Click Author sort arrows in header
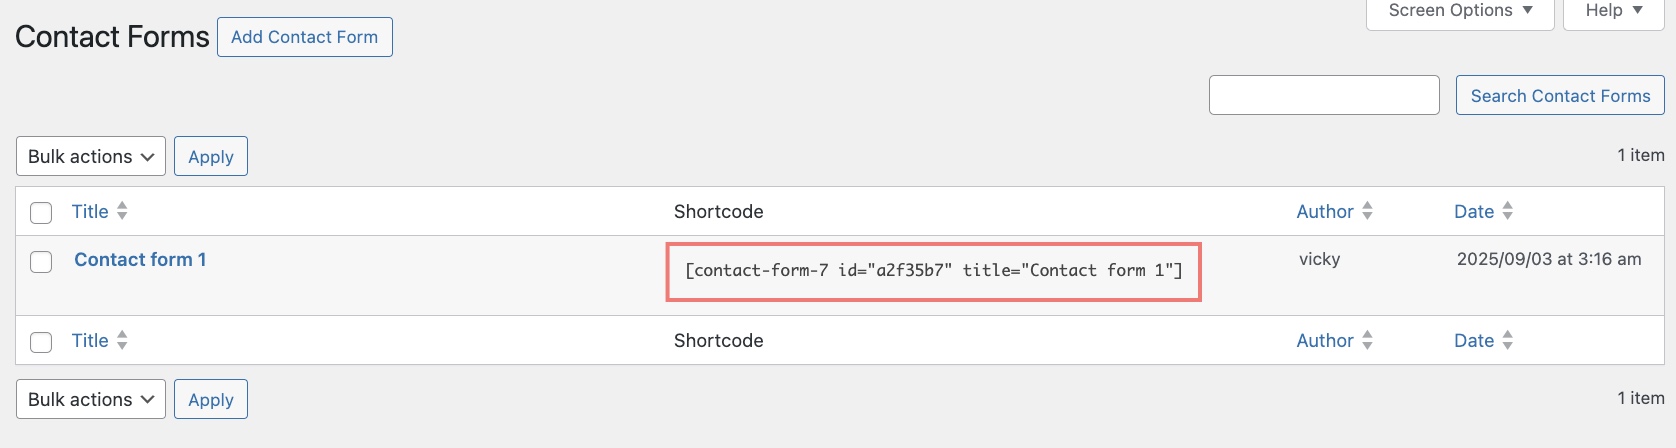The width and height of the screenshot is (1676, 448). click(x=1367, y=211)
